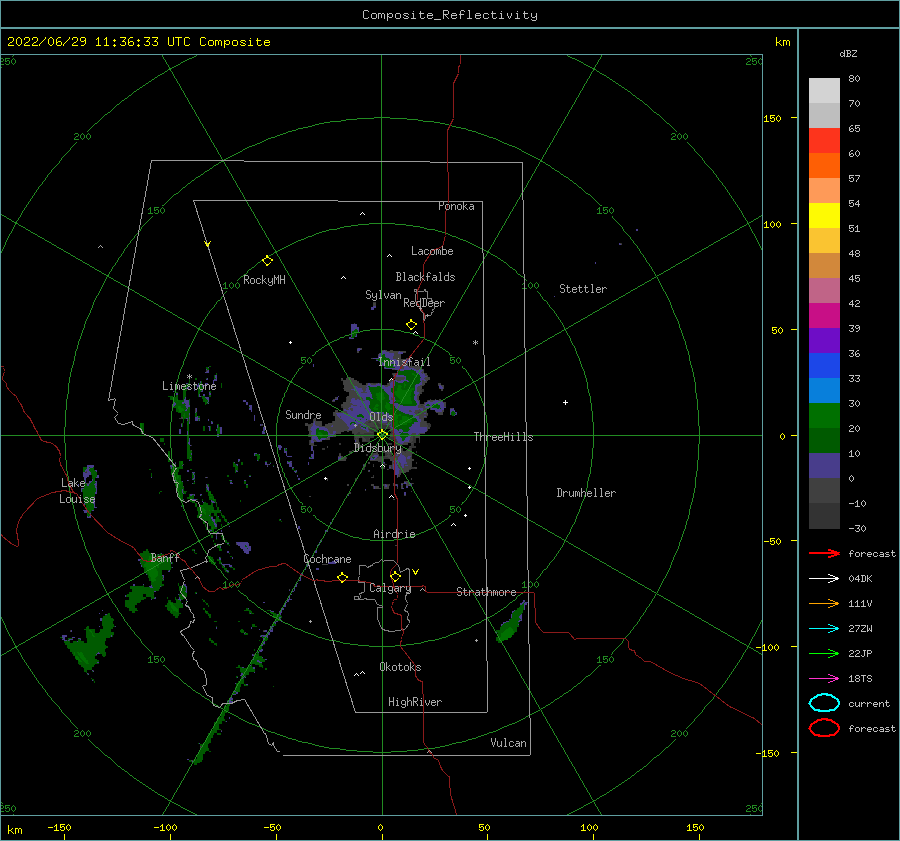
Task: Click the 80 dBZ light gray swatch
Action: [824, 91]
